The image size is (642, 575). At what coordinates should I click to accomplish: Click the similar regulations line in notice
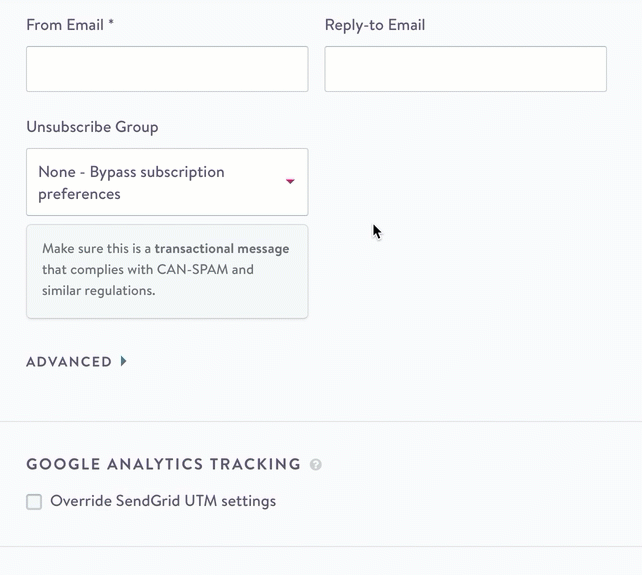point(99,291)
